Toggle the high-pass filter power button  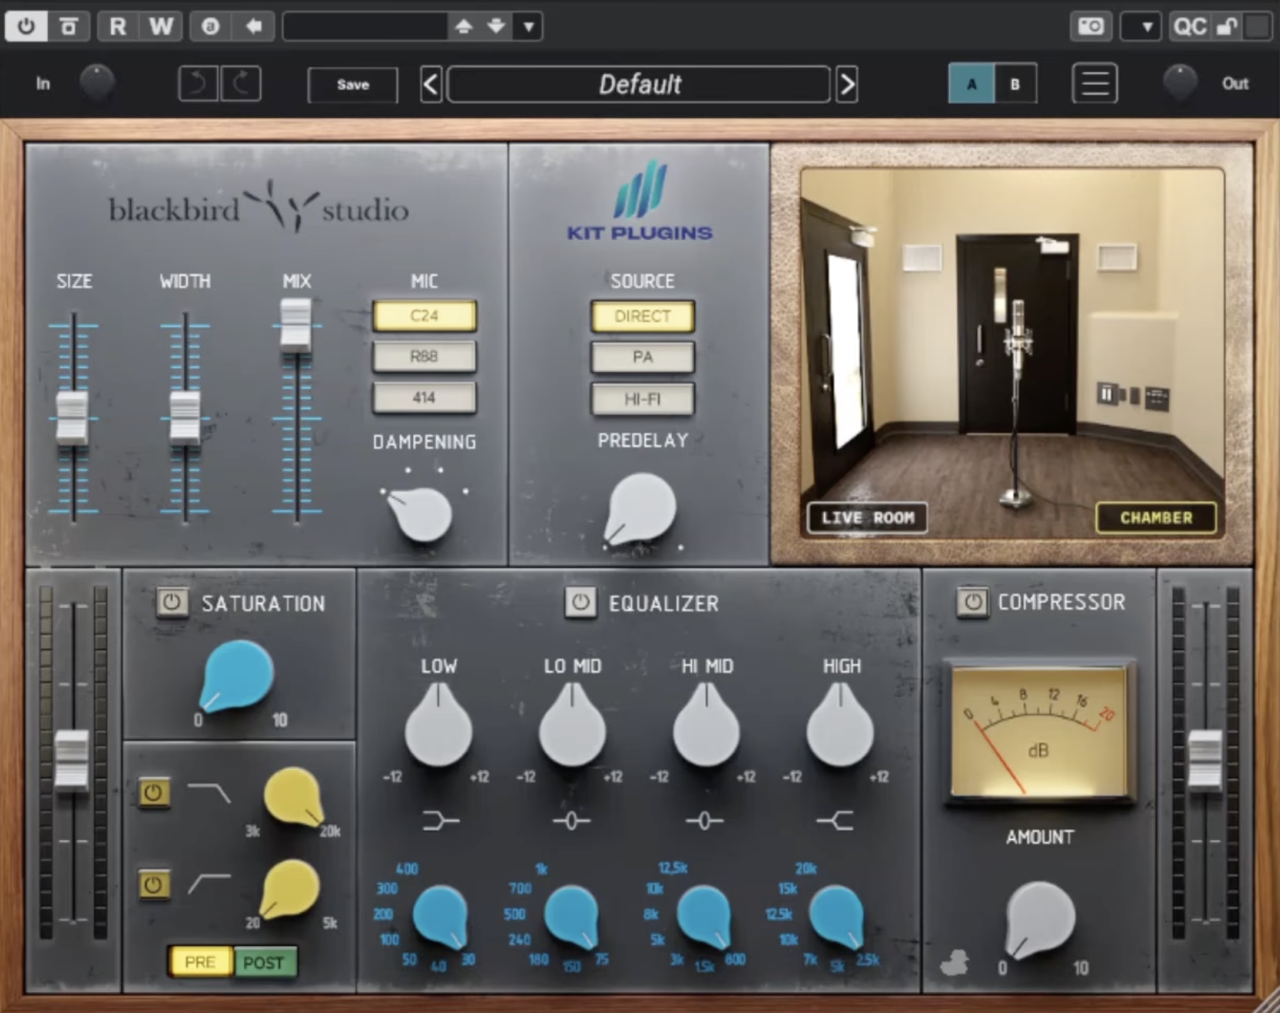pyautogui.click(x=153, y=885)
